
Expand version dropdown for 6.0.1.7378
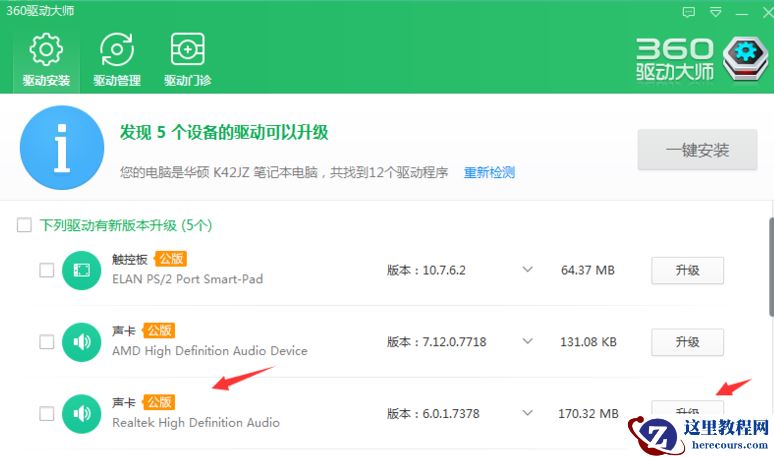click(528, 413)
